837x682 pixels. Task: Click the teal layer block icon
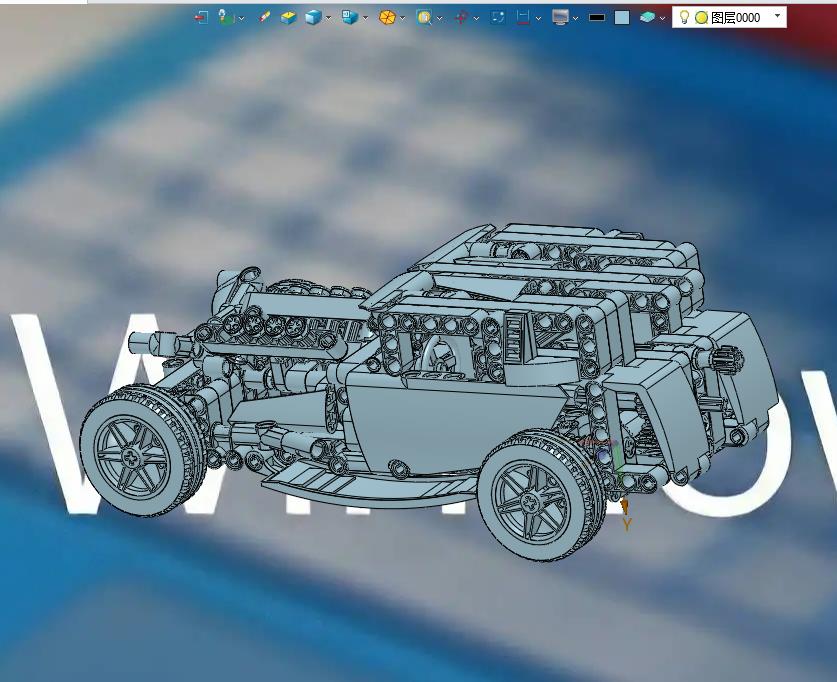tap(647, 18)
